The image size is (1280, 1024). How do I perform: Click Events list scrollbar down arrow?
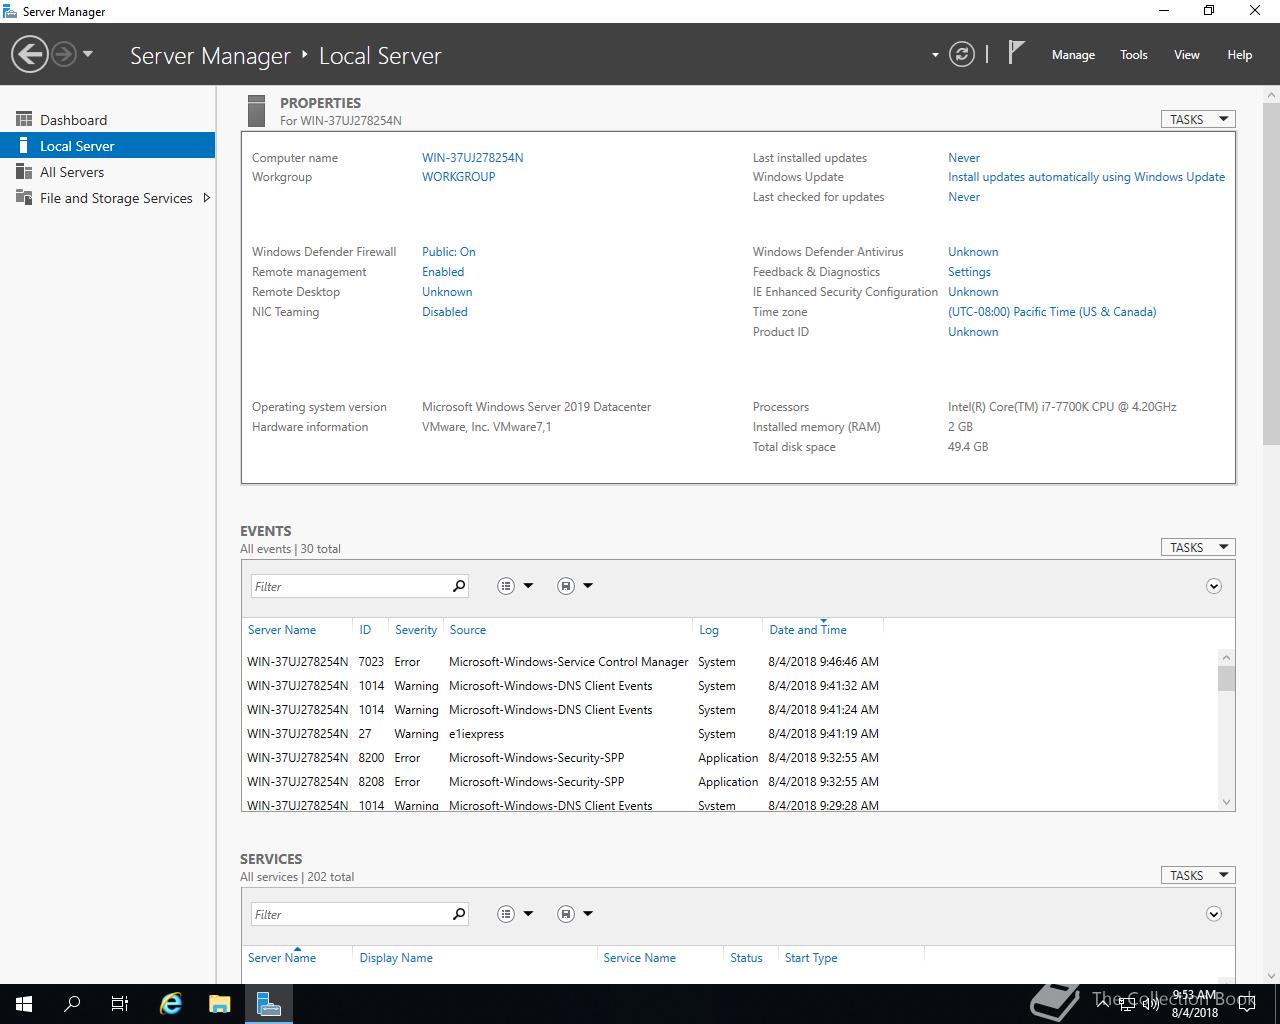click(x=1226, y=802)
